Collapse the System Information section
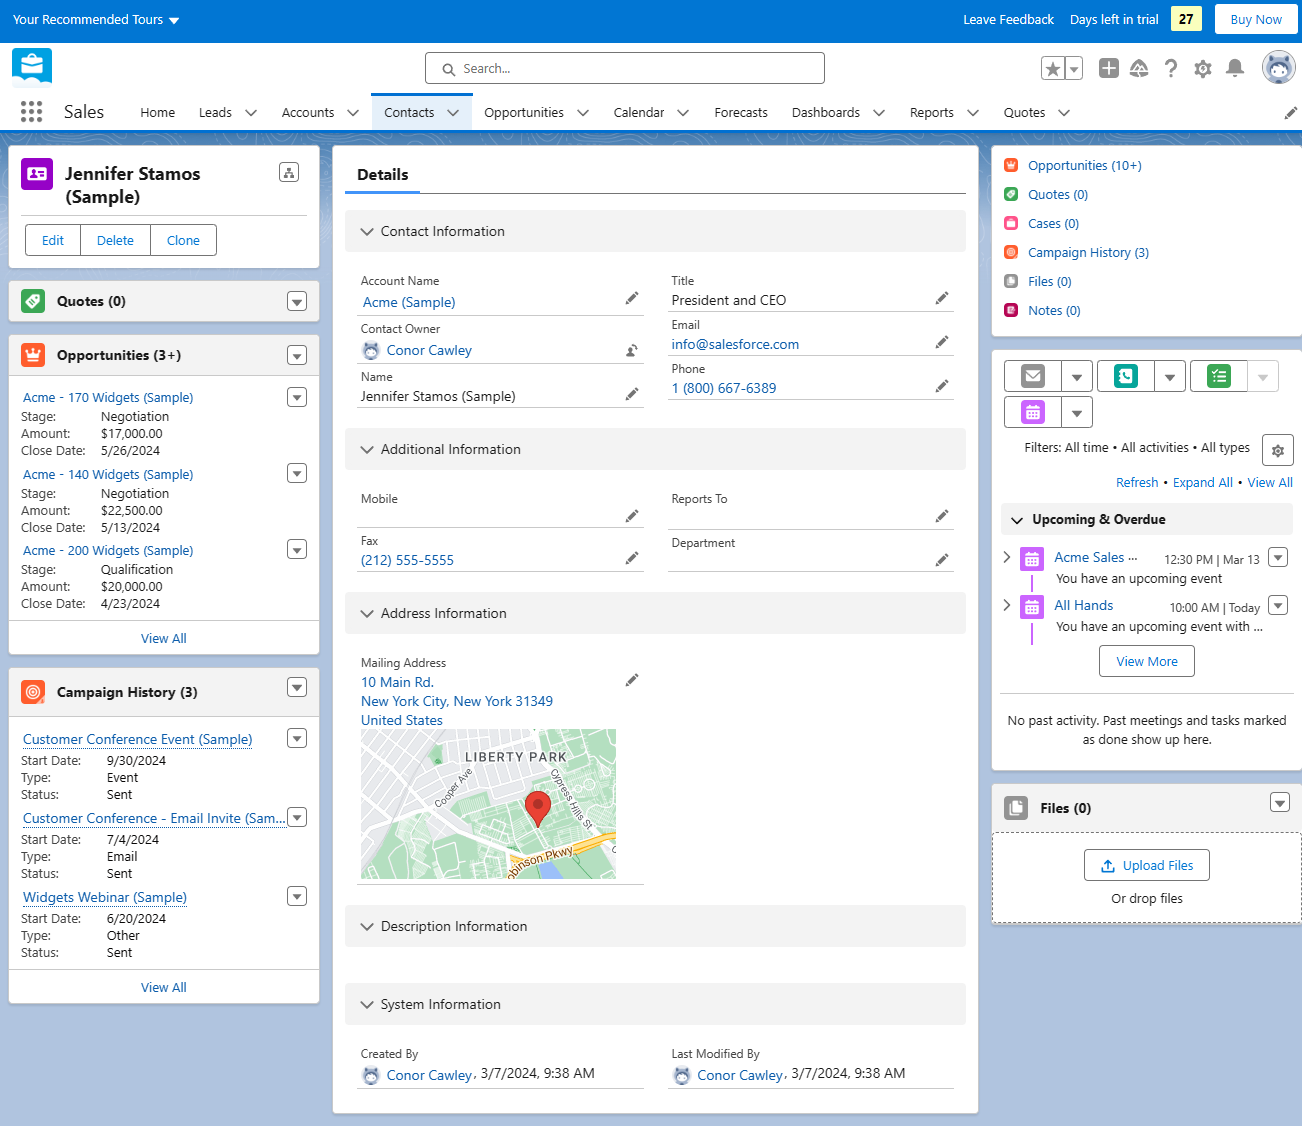Viewport: 1302px width, 1126px height. tap(367, 1004)
